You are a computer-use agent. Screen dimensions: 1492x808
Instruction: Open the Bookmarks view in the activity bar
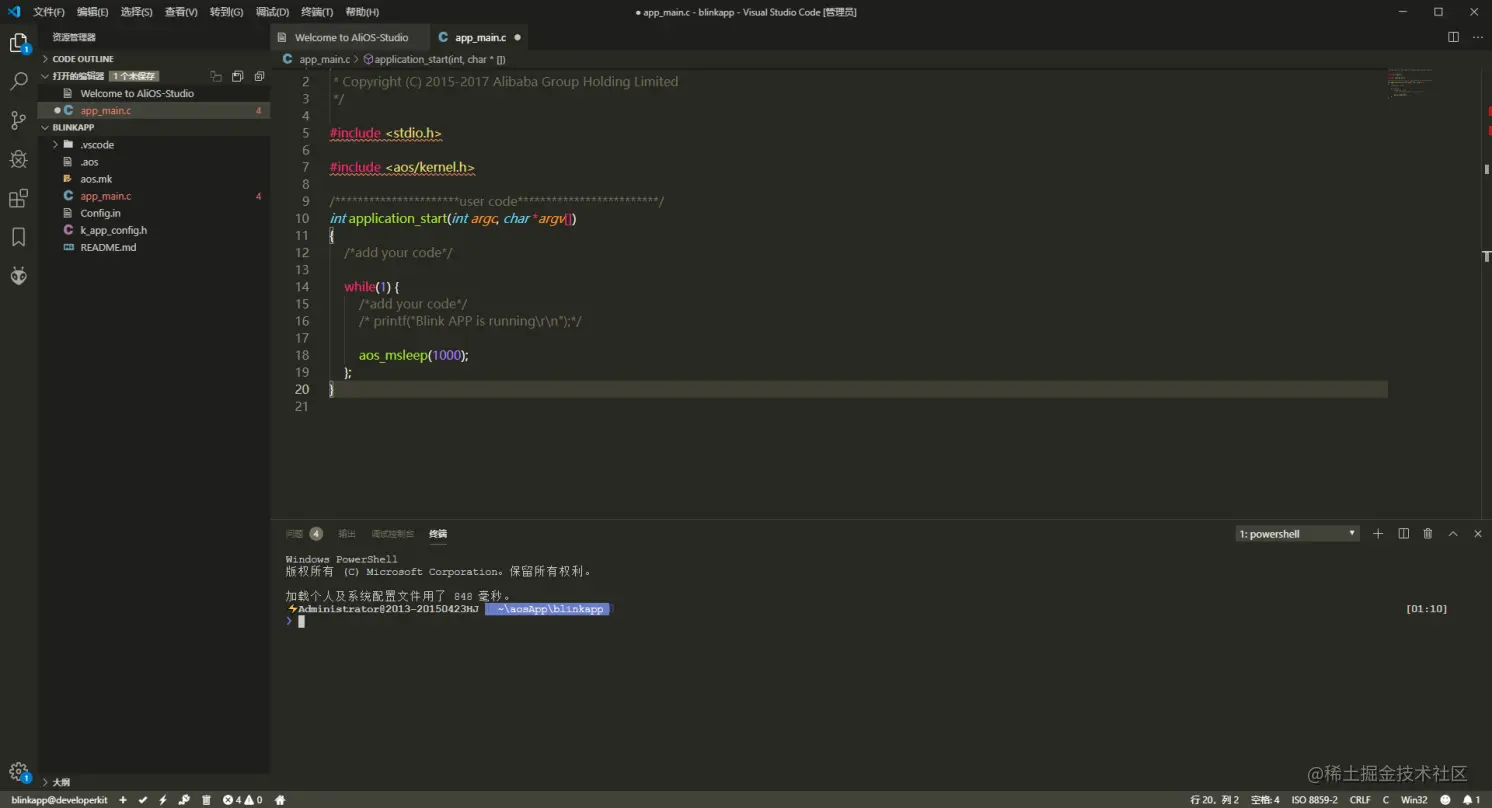18,237
